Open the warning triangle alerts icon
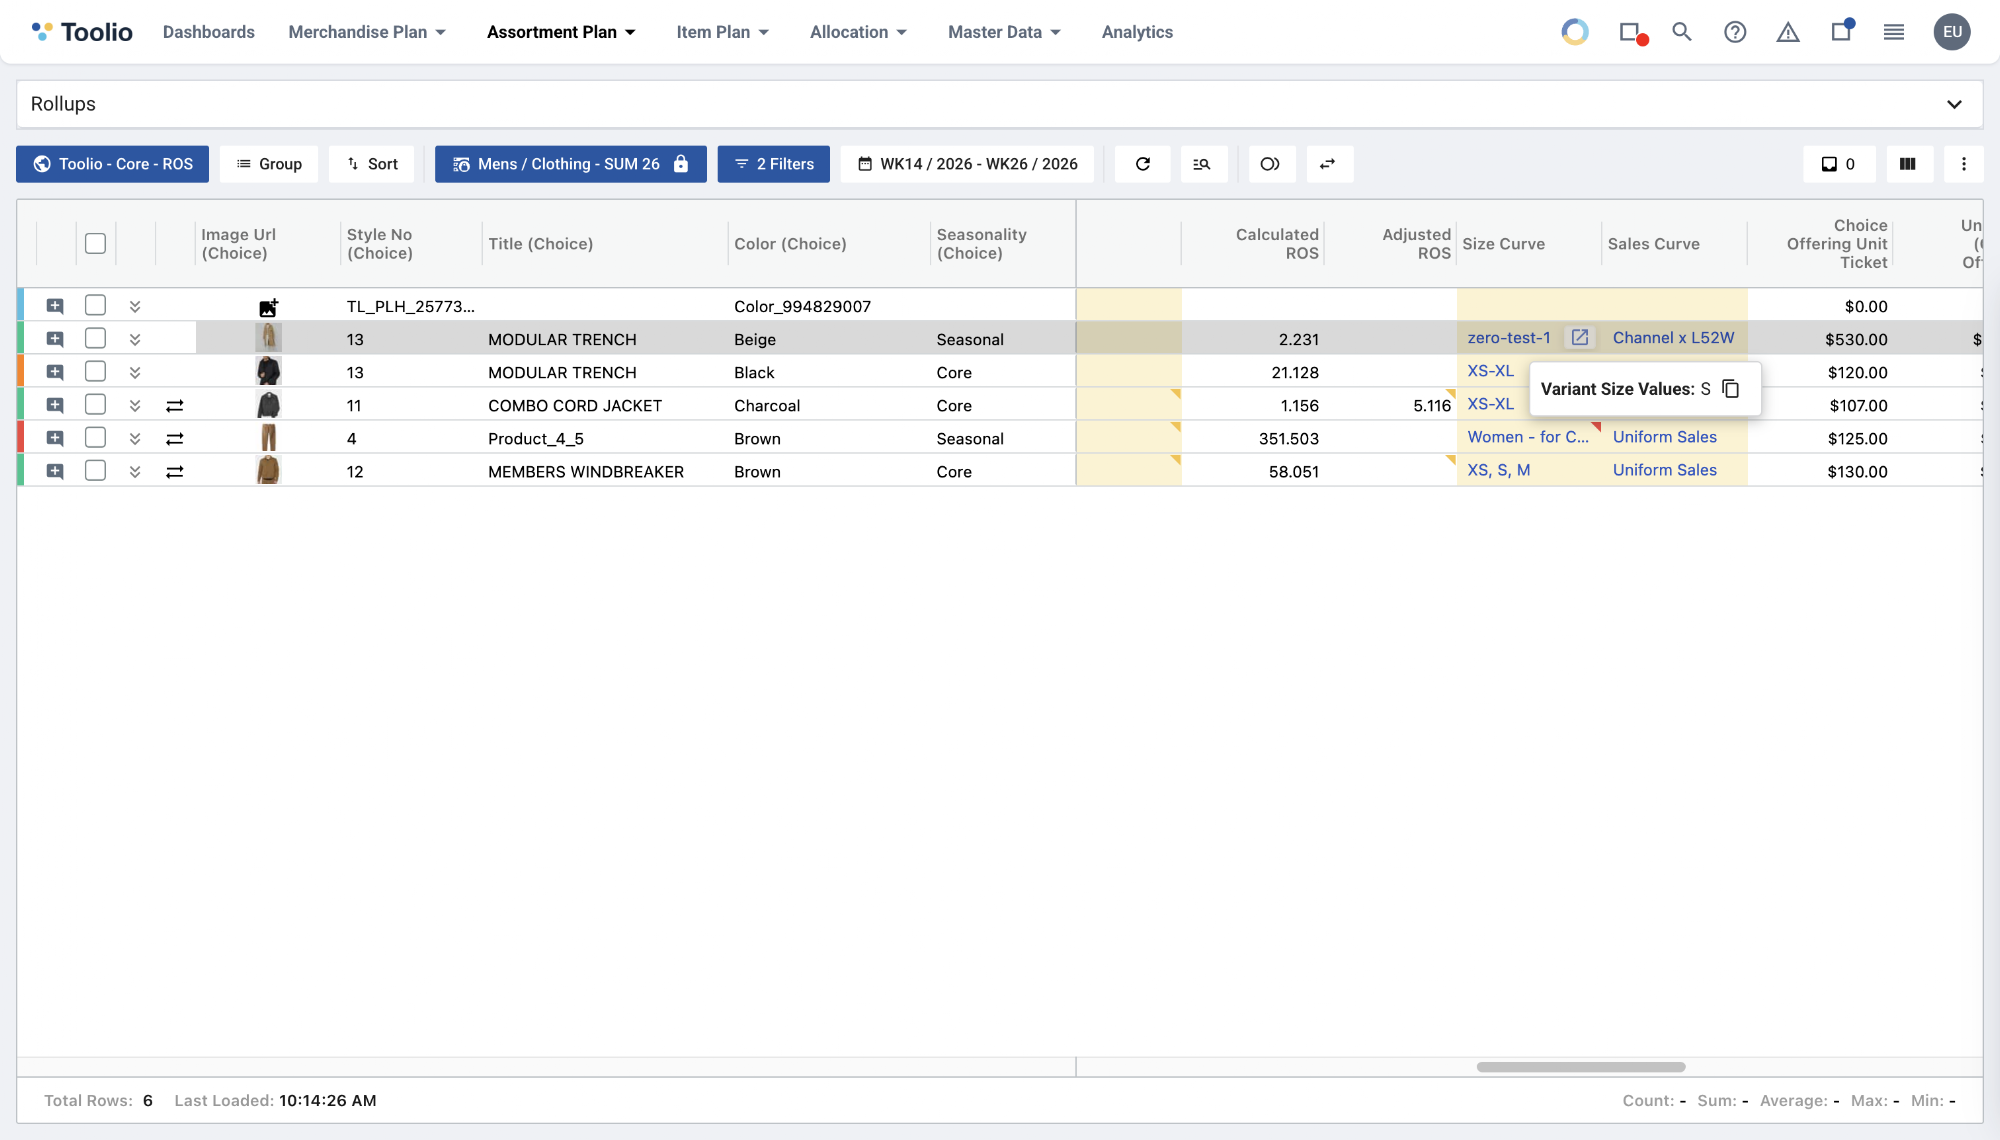This screenshot has width=2000, height=1140. 1788,32
